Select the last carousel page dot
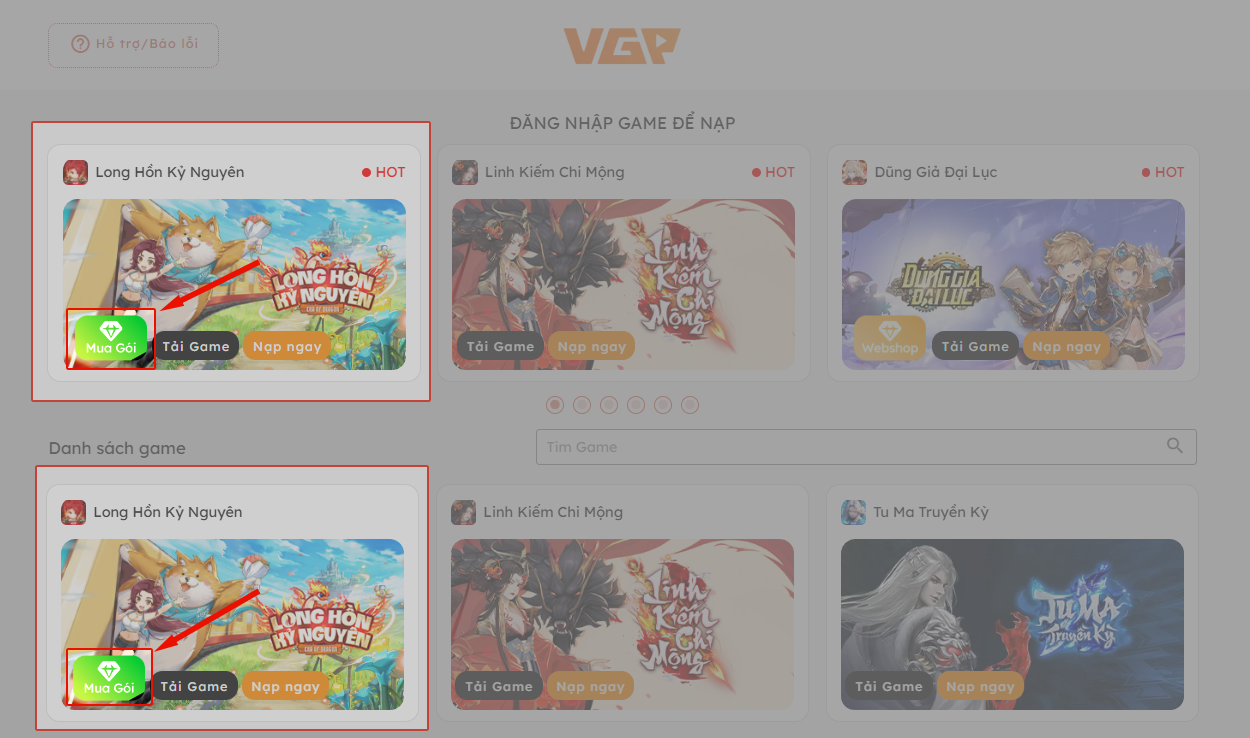The width and height of the screenshot is (1250, 738). pos(690,405)
